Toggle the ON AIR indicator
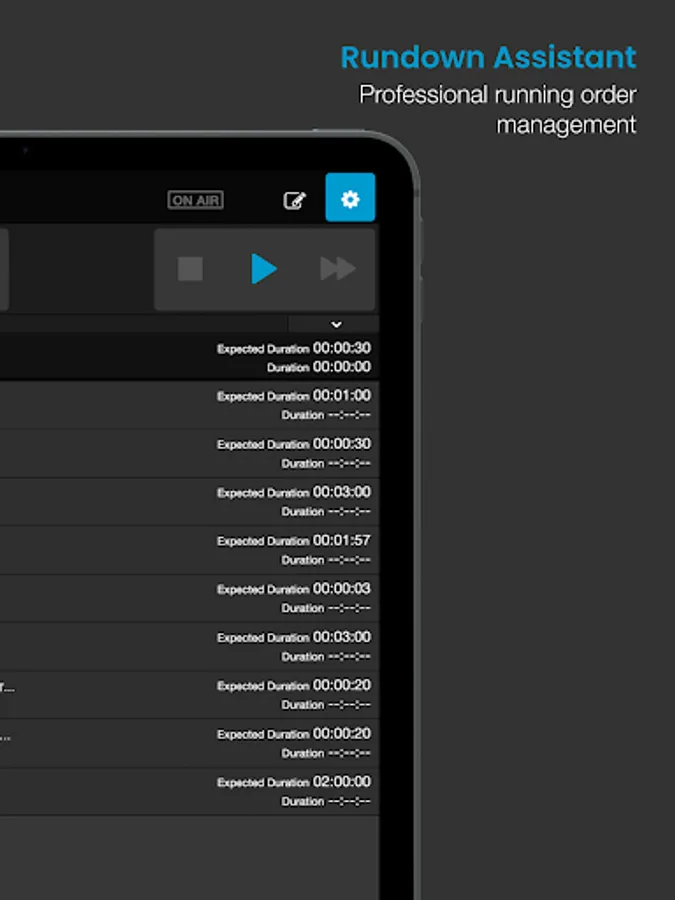Screen dimensions: 675x900 196,200
